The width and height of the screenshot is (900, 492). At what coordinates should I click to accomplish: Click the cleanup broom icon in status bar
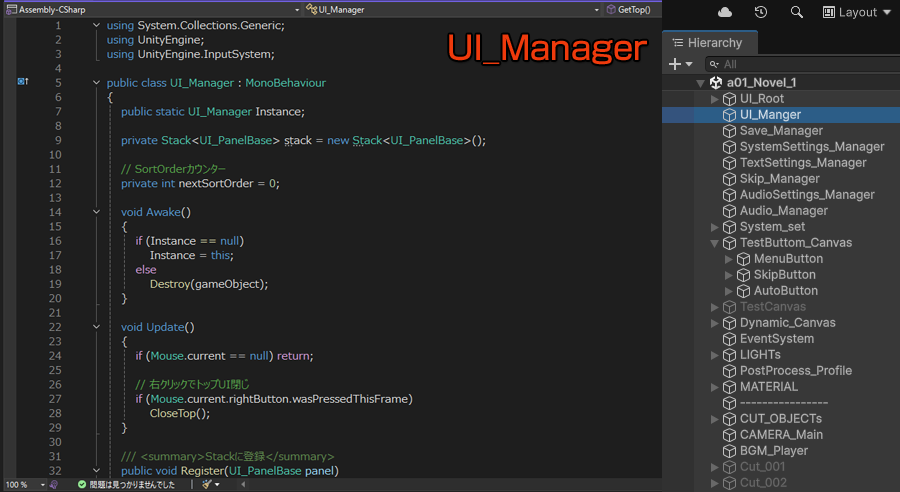click(x=206, y=484)
